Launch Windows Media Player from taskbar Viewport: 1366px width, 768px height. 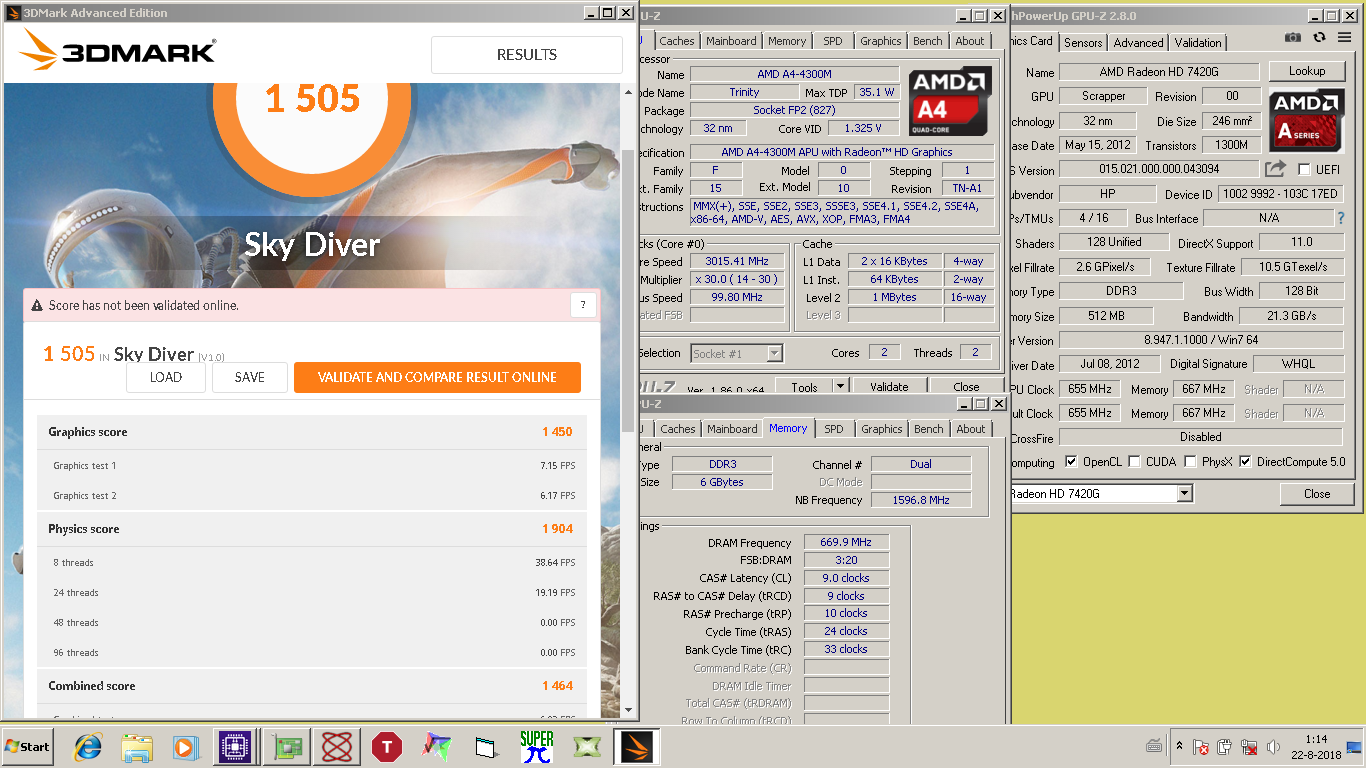click(185, 747)
